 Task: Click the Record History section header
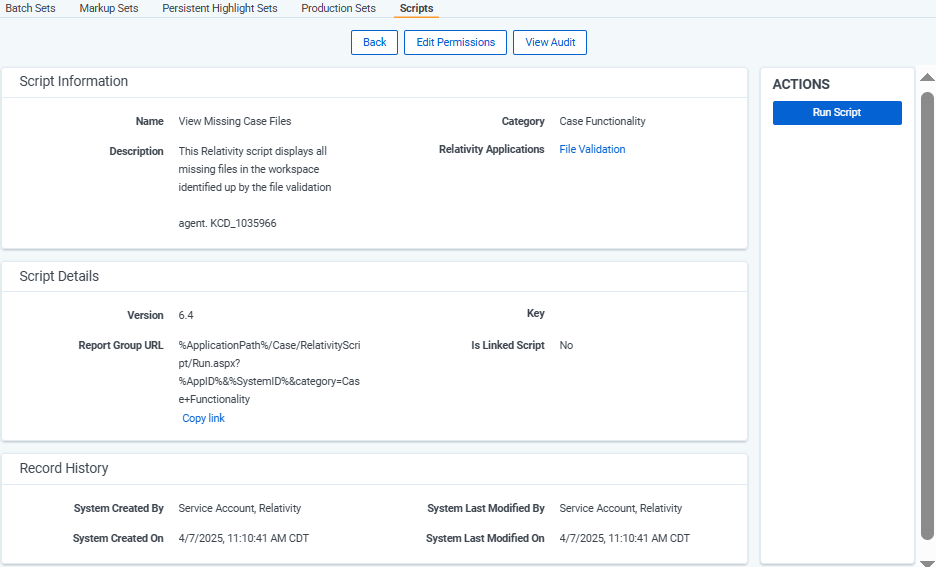[x=64, y=469]
